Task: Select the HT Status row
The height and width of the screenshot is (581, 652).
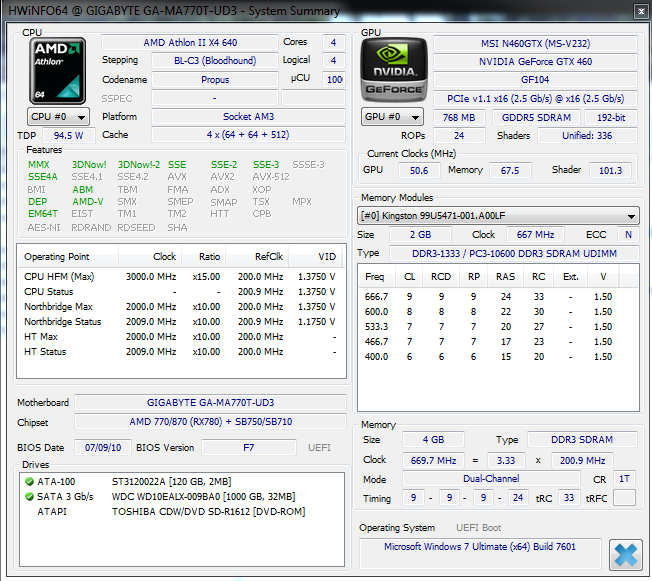Action: point(180,351)
